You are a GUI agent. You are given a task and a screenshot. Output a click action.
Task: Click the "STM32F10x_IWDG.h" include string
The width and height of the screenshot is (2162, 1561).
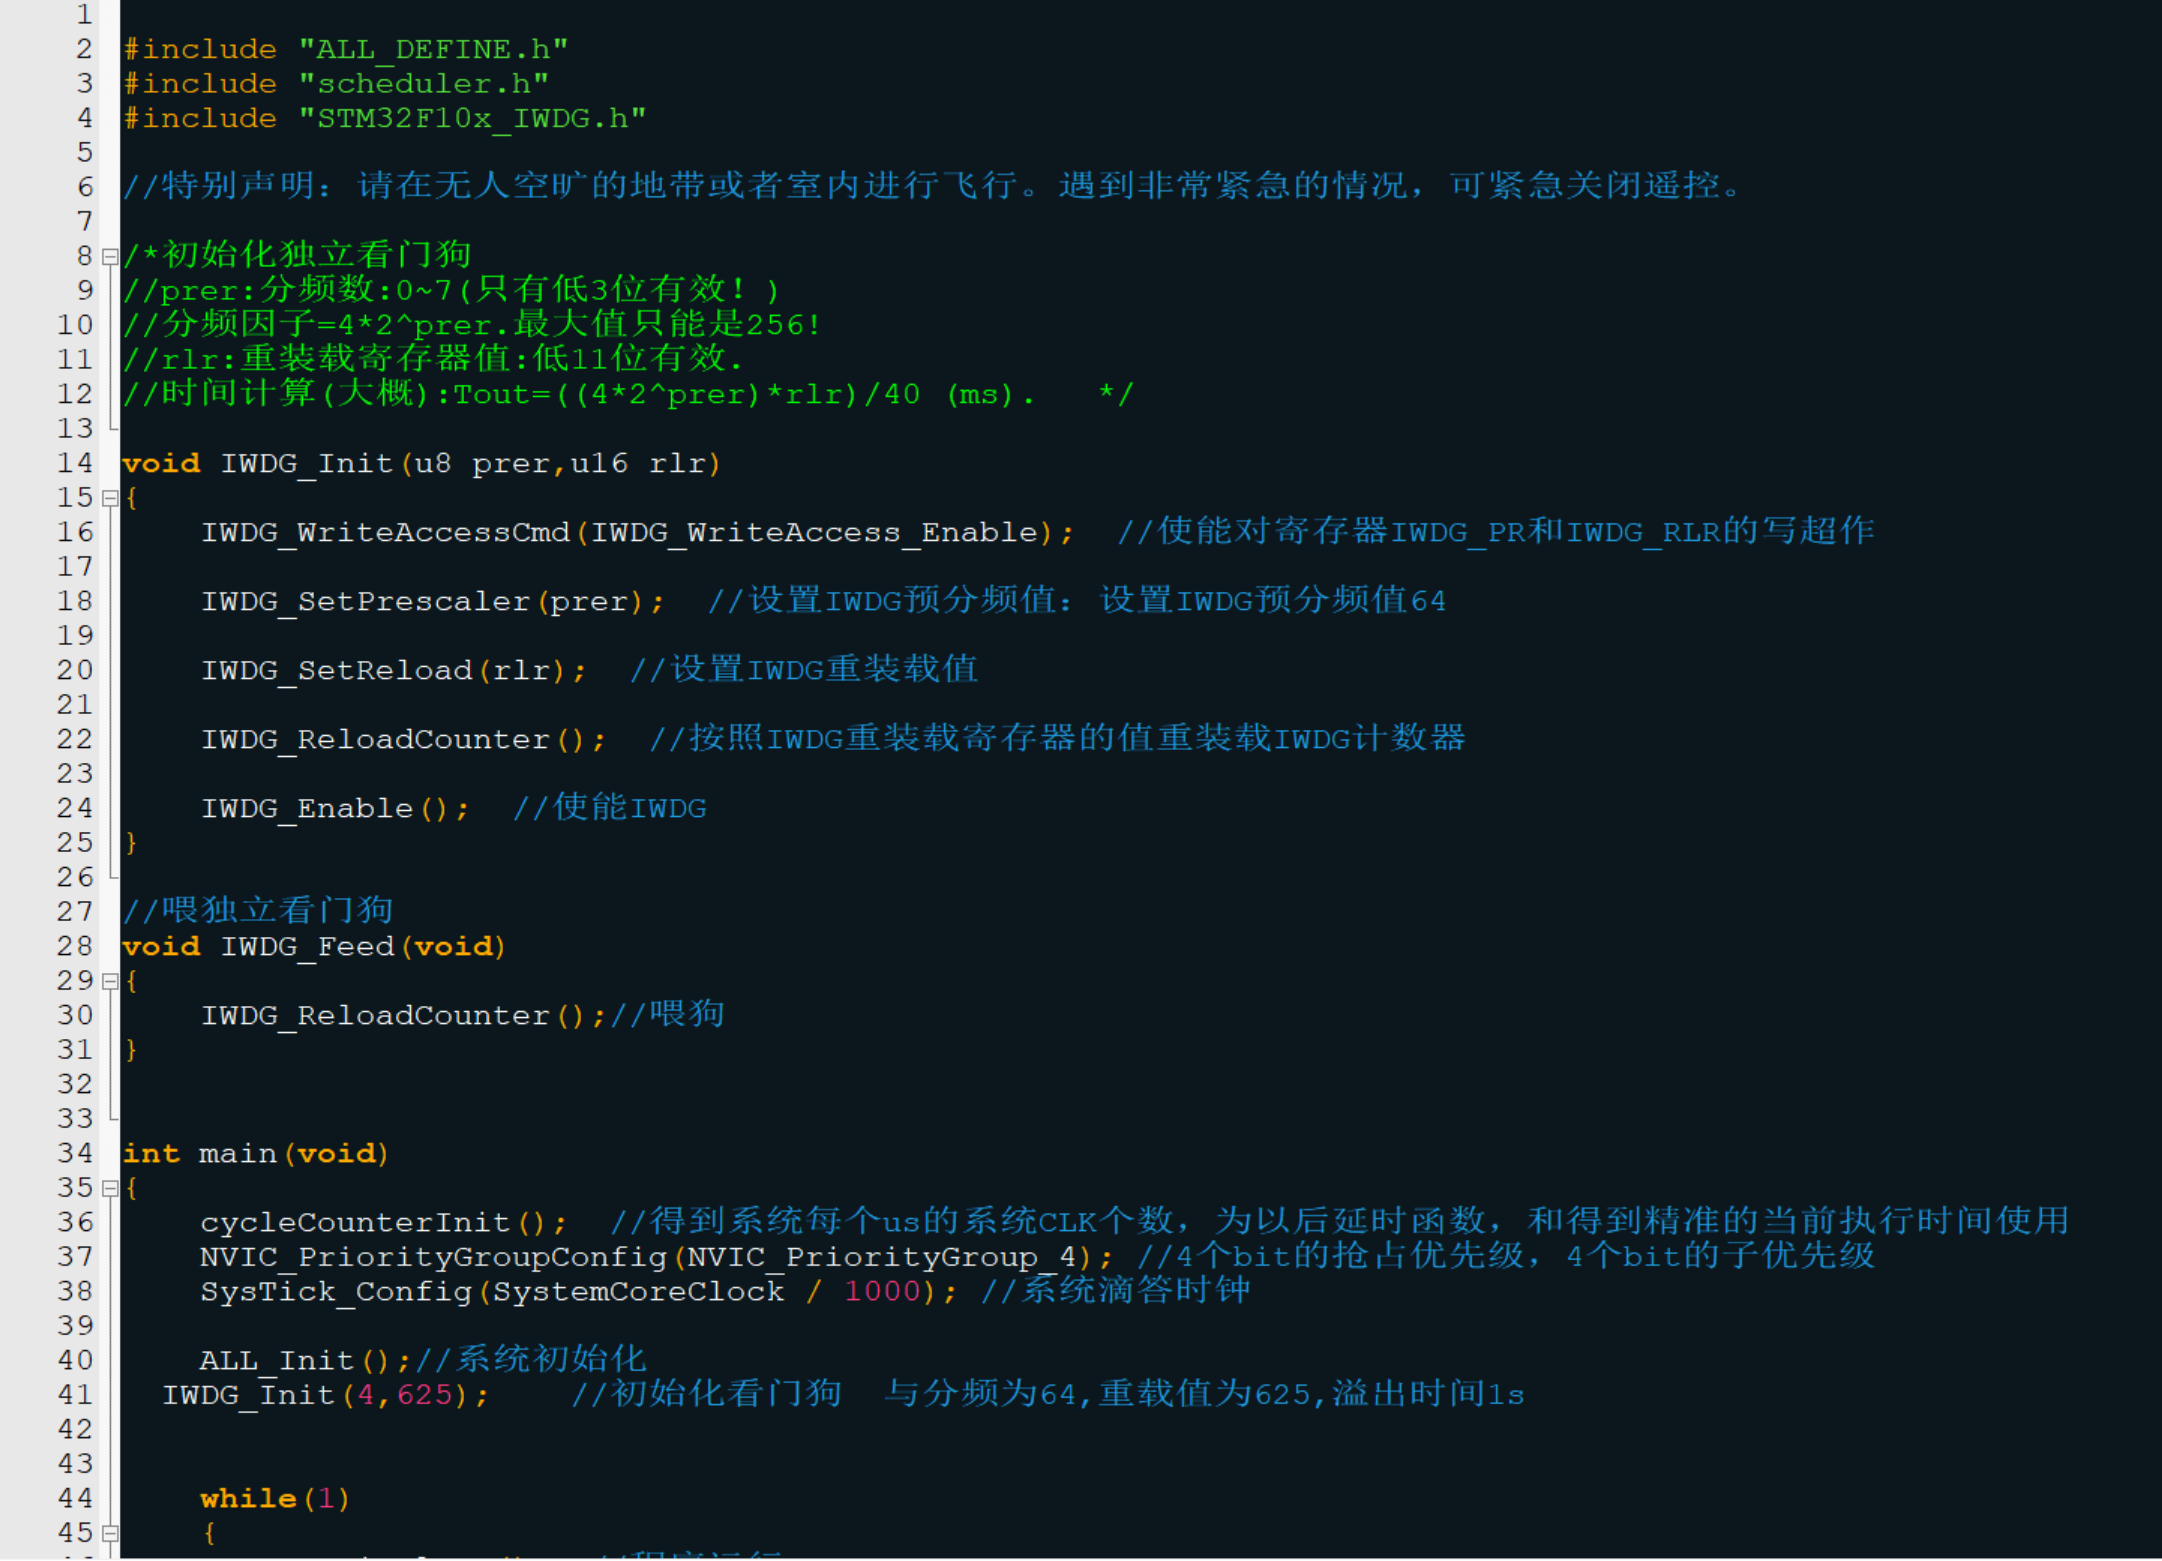(x=472, y=118)
